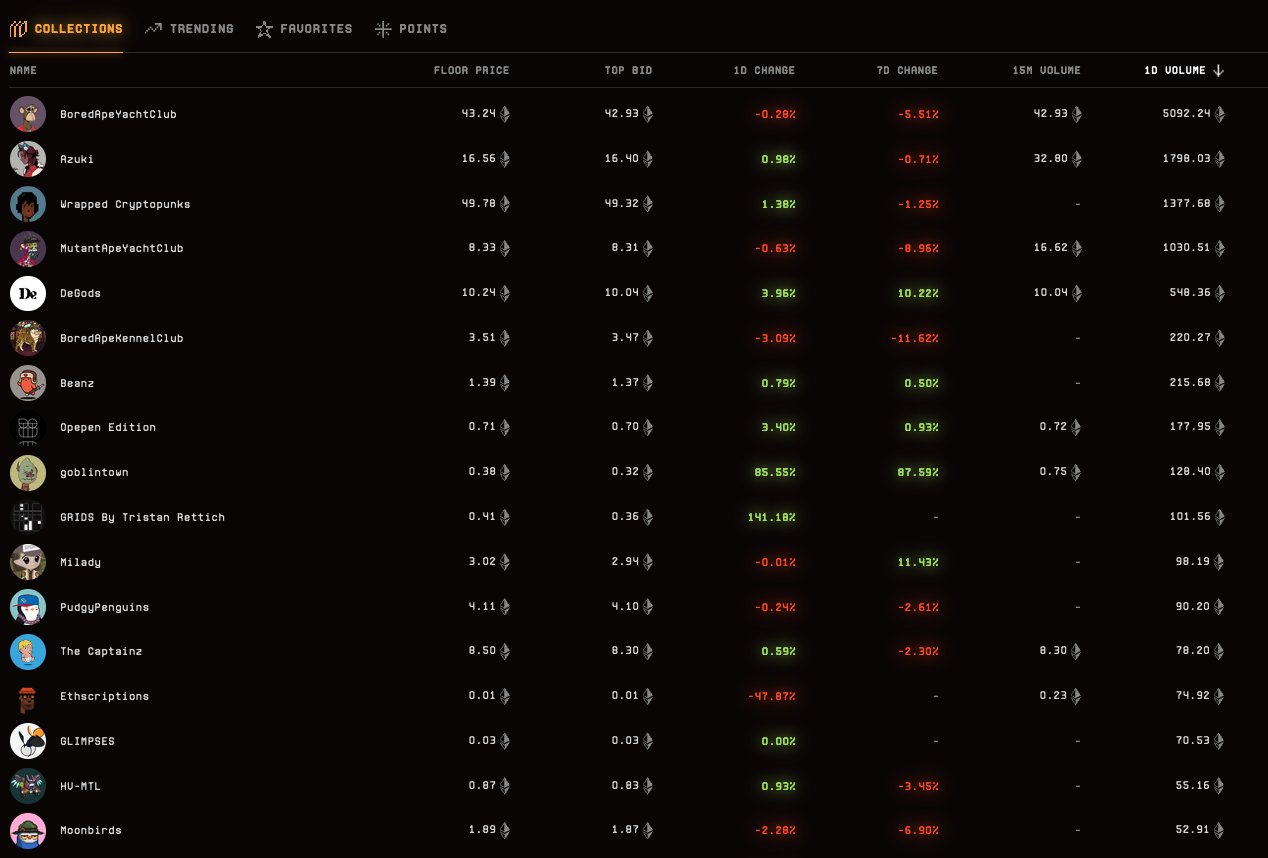Viewport: 1268px width, 858px height.
Task: Sort table by 1D Change column
Action: [x=763, y=71]
